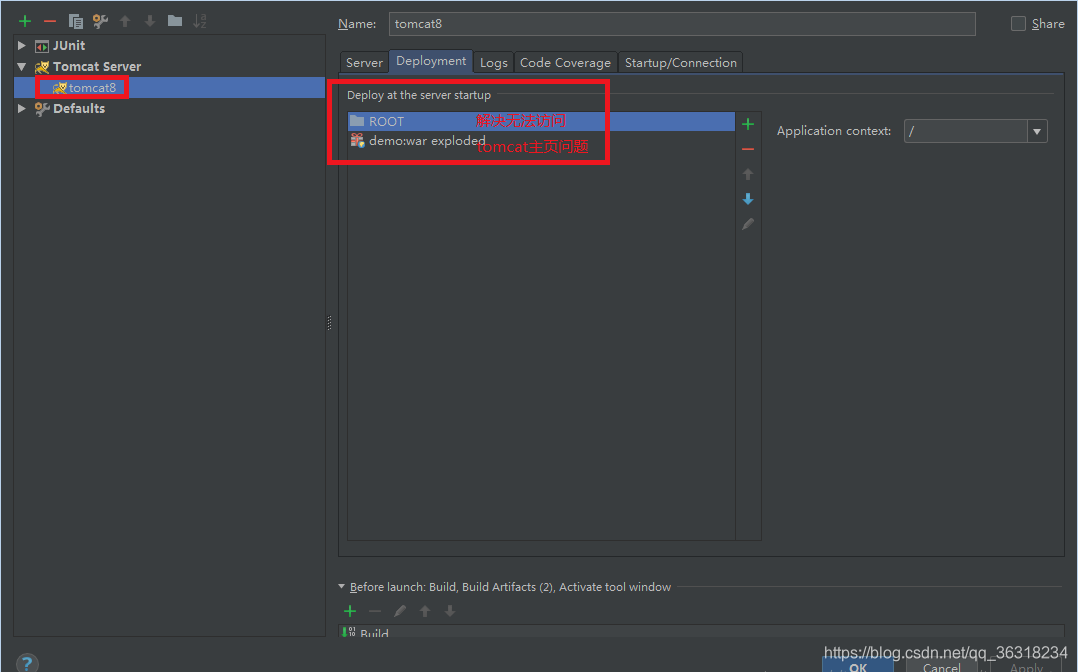Confirm settings with the OK button
Screen dimensions: 1078x672
tap(858, 665)
